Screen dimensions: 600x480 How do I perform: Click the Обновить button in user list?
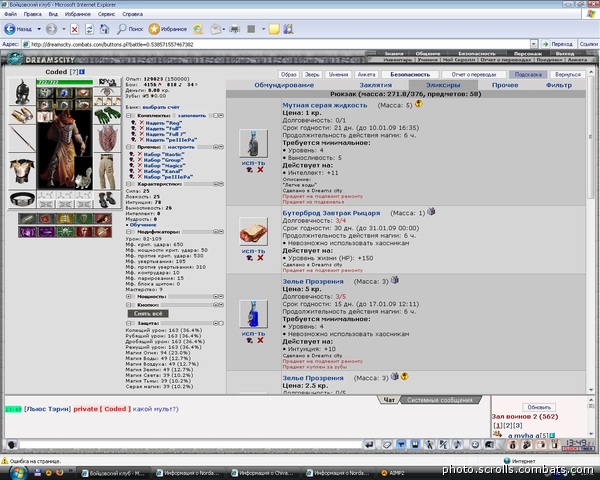(539, 407)
